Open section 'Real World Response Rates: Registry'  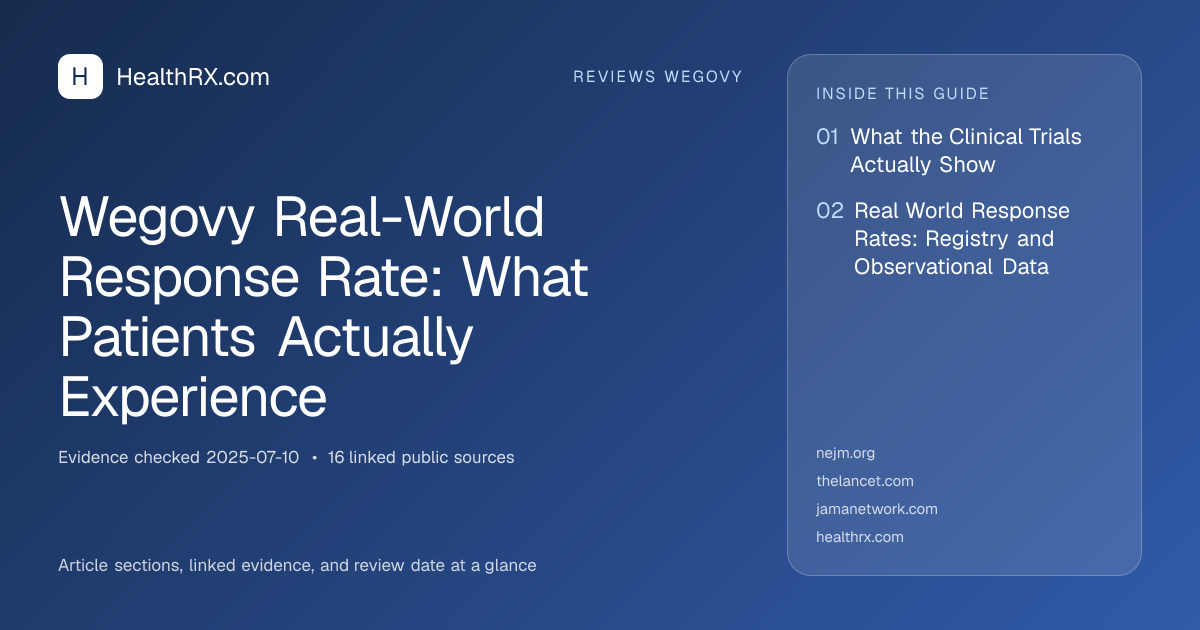(962, 239)
